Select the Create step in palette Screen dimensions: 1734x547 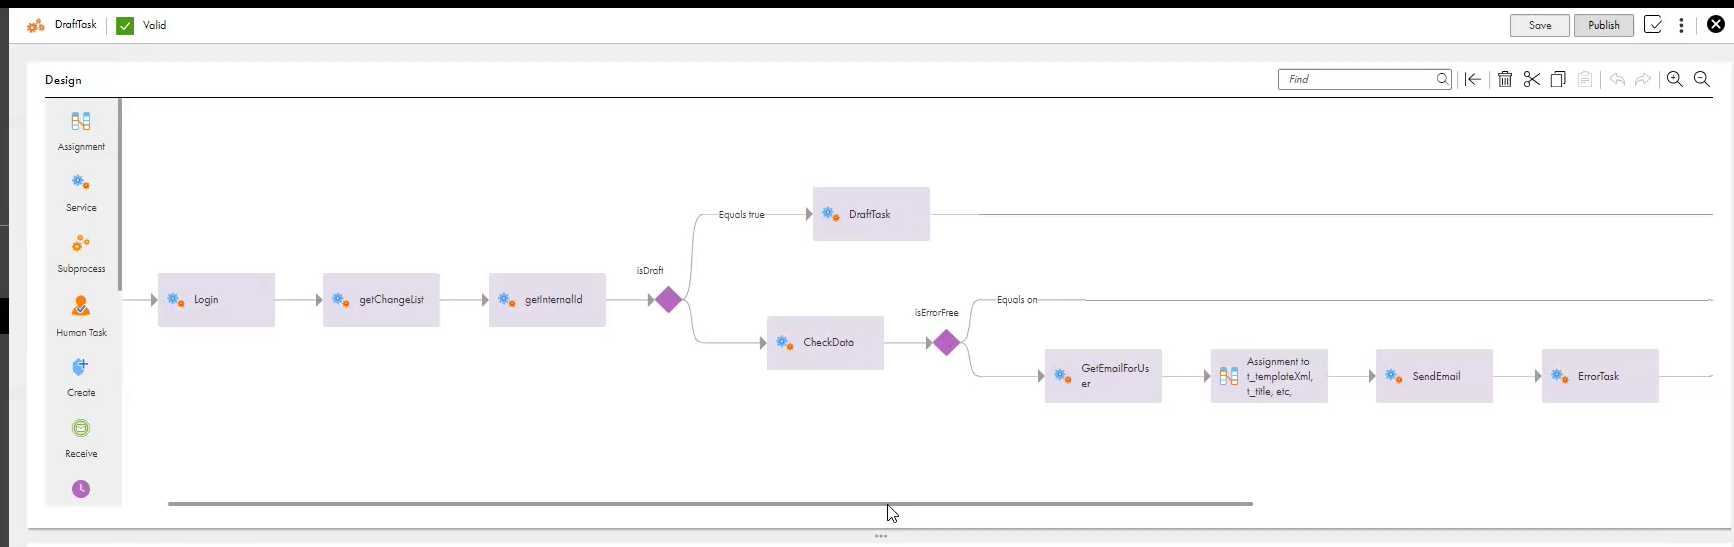pos(81,377)
